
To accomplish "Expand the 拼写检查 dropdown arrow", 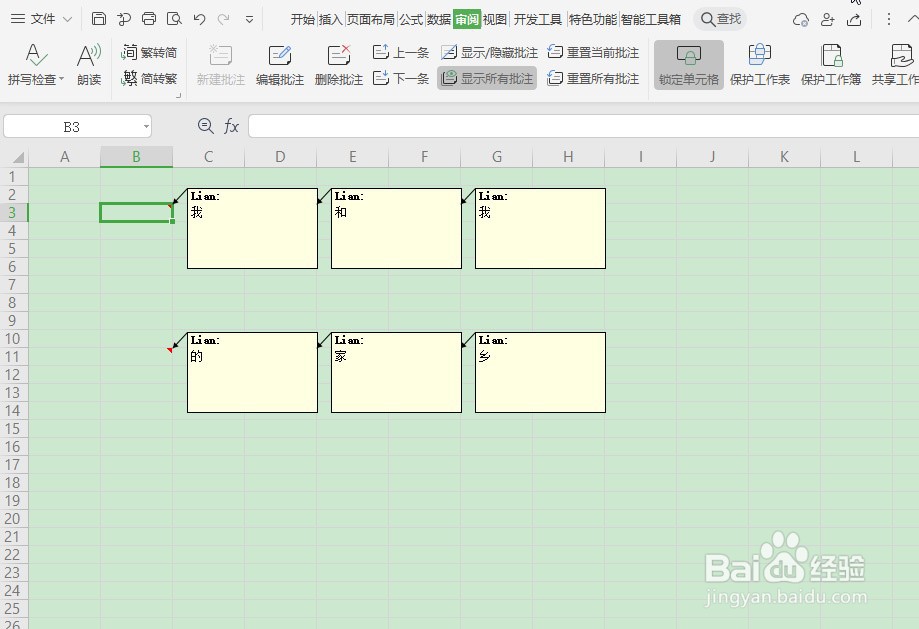I will (x=61, y=79).
